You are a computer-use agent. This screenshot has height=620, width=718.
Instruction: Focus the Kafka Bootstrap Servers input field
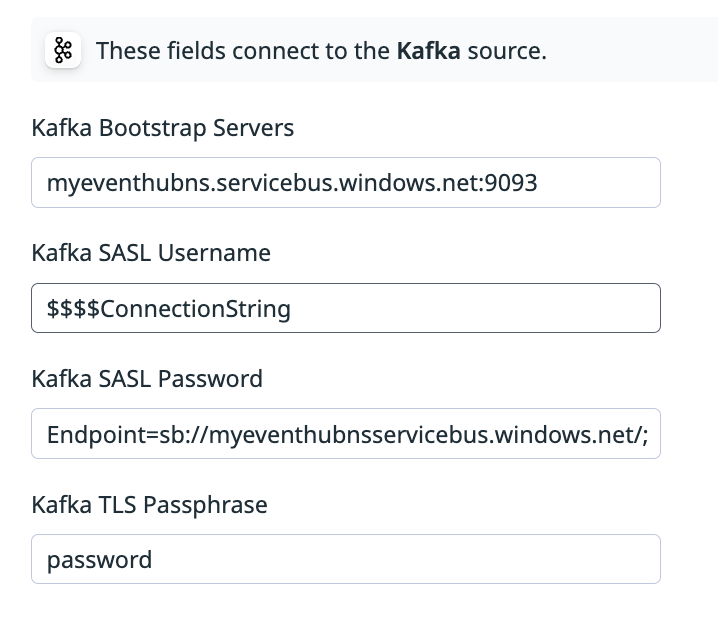tap(346, 182)
